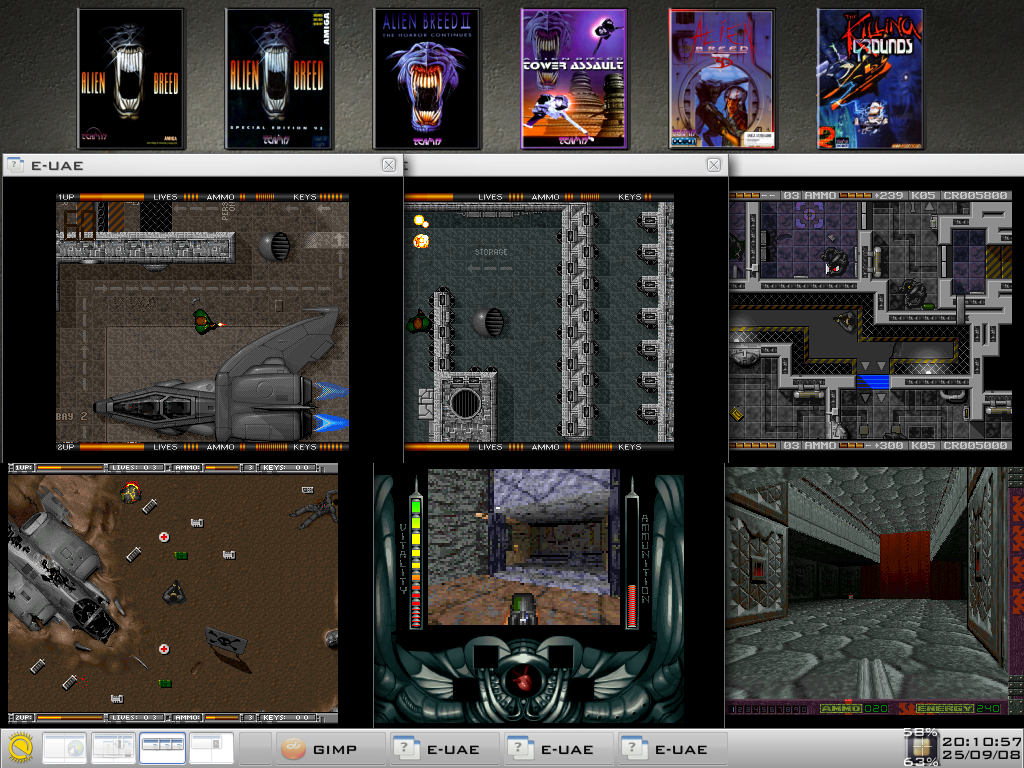Click the E-UAE taskbar button nearest the clock
Screen dimensions: 1024x768
(673, 749)
